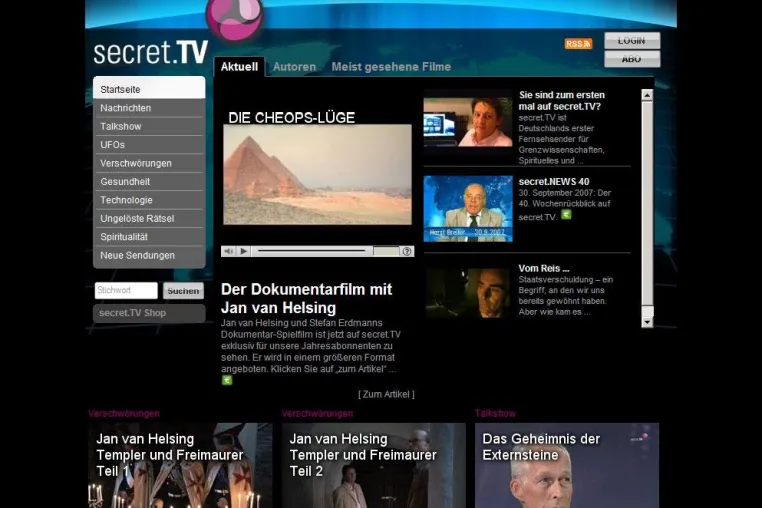Follow the Zum Artikel link
The width and height of the screenshot is (762, 508).
click(386, 394)
